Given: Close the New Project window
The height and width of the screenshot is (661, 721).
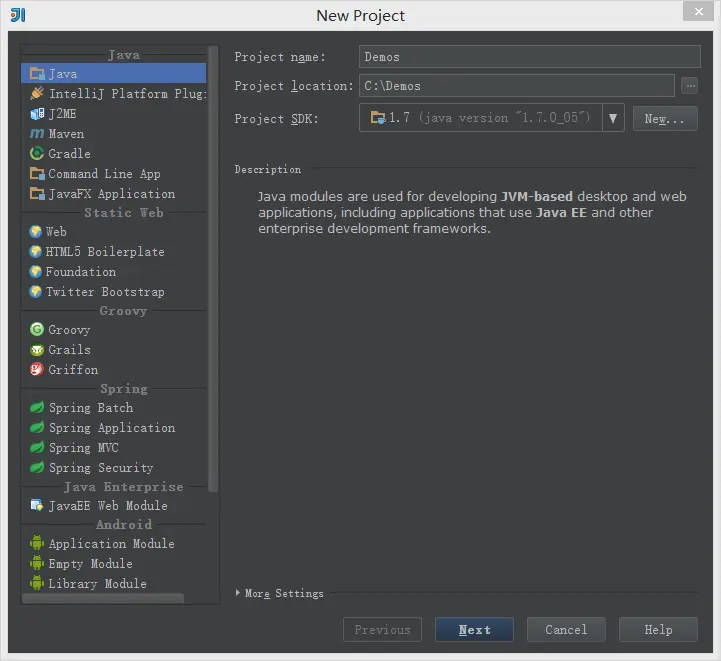Looking at the screenshot, I should point(698,11).
